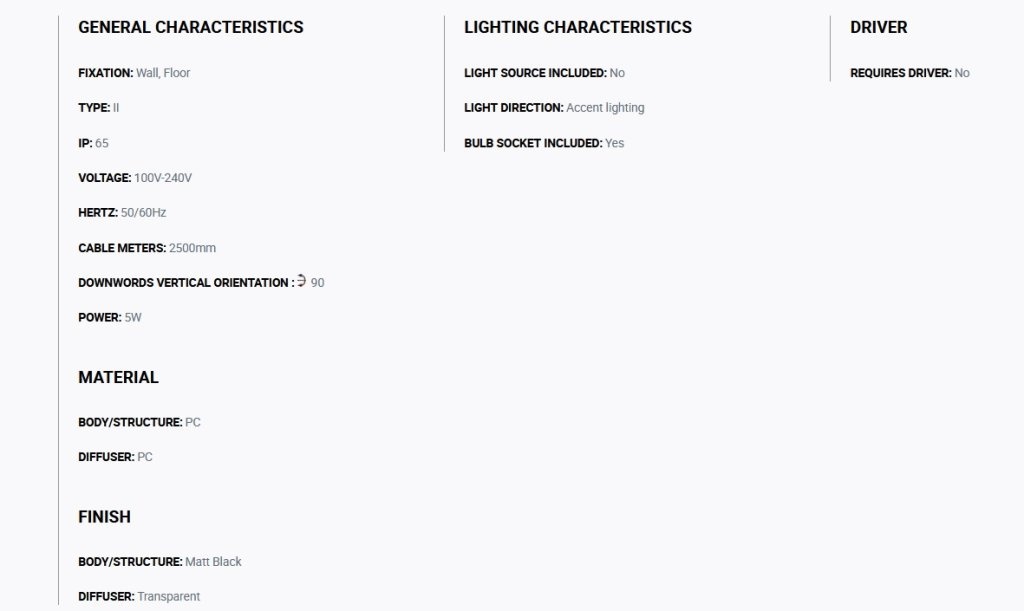Click the Type II value

tap(116, 108)
